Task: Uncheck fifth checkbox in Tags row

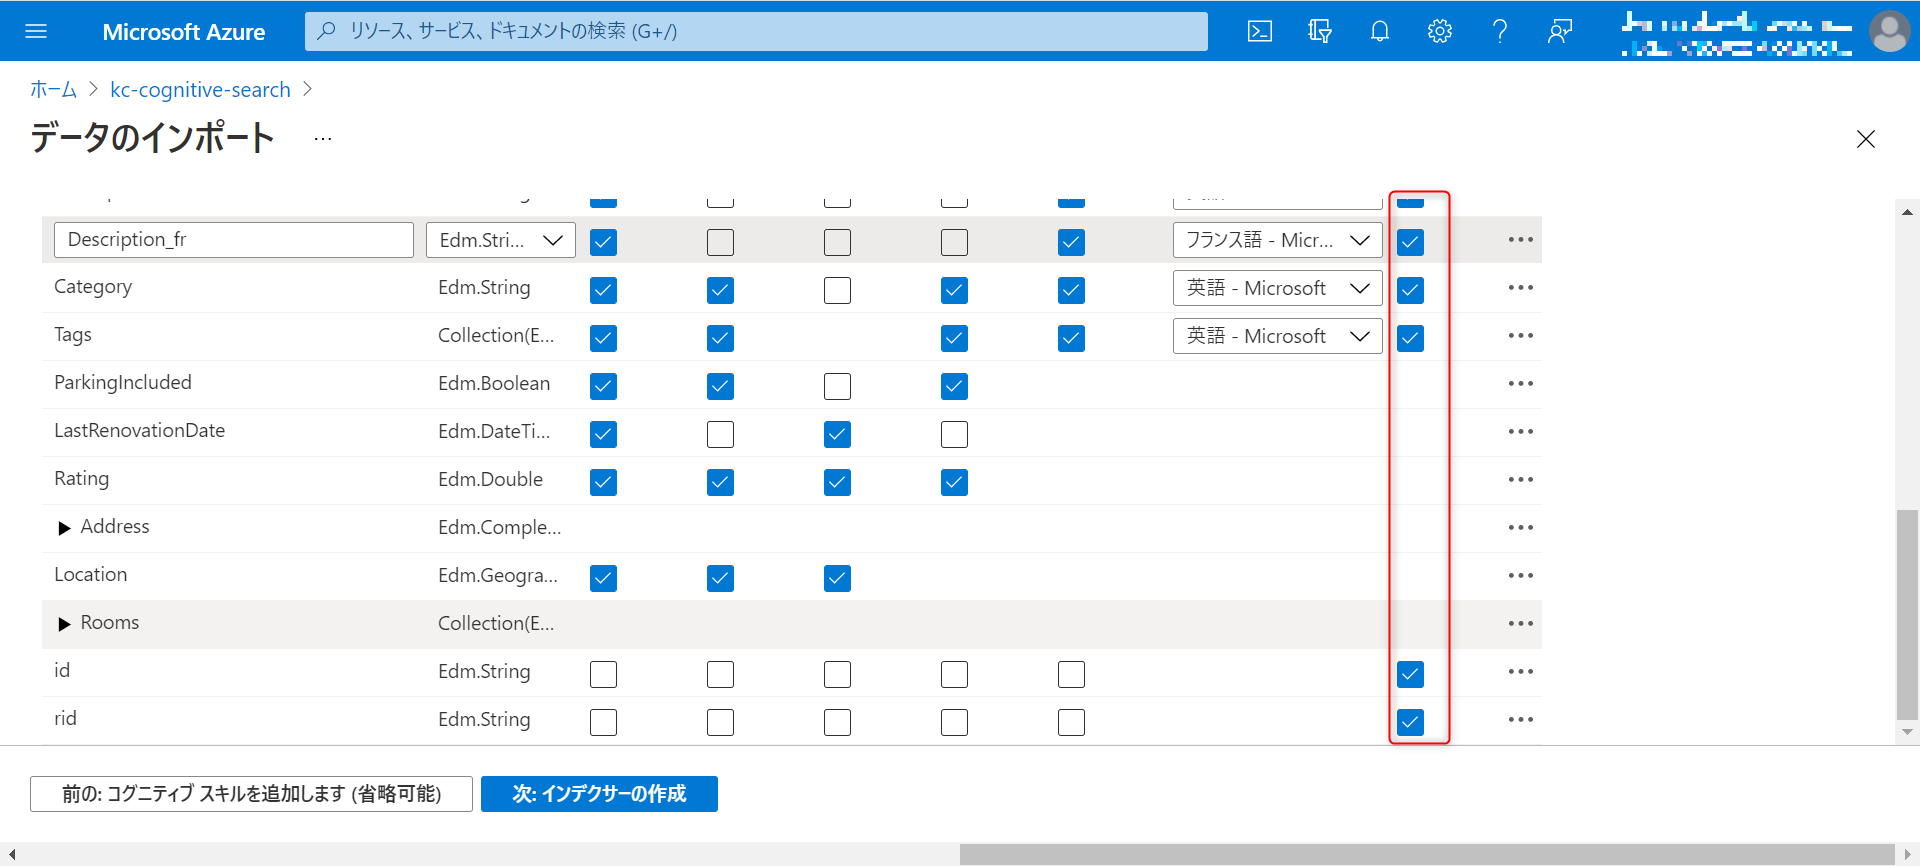Action: 1071,338
